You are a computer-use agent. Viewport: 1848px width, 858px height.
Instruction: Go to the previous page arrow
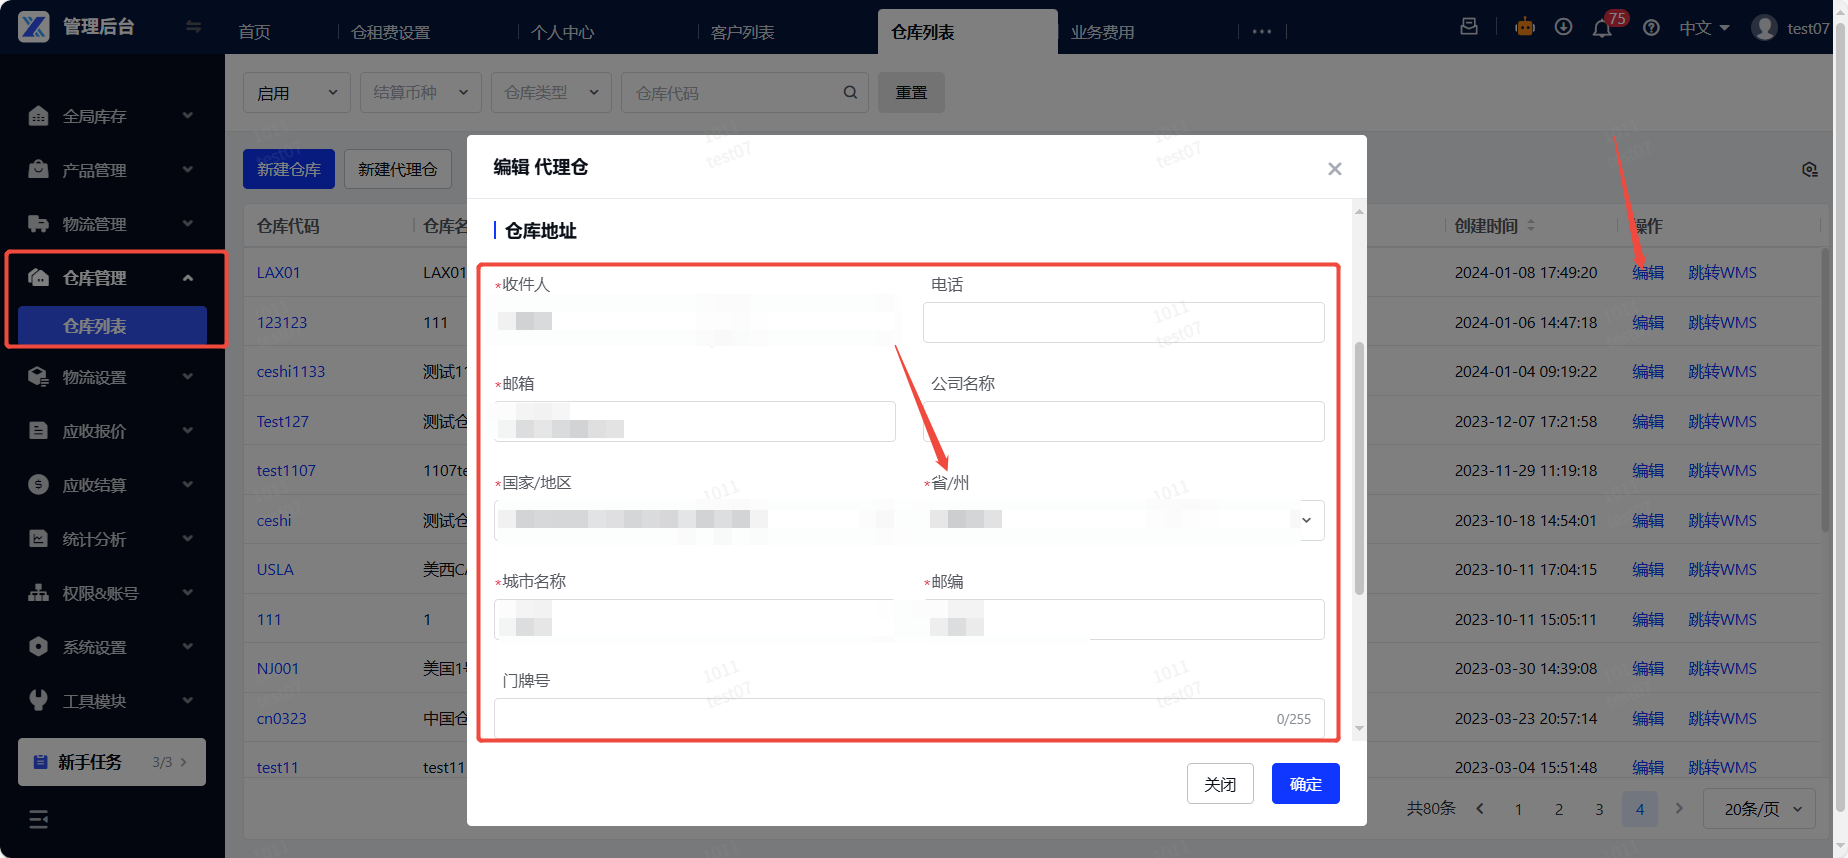[x=1480, y=808]
